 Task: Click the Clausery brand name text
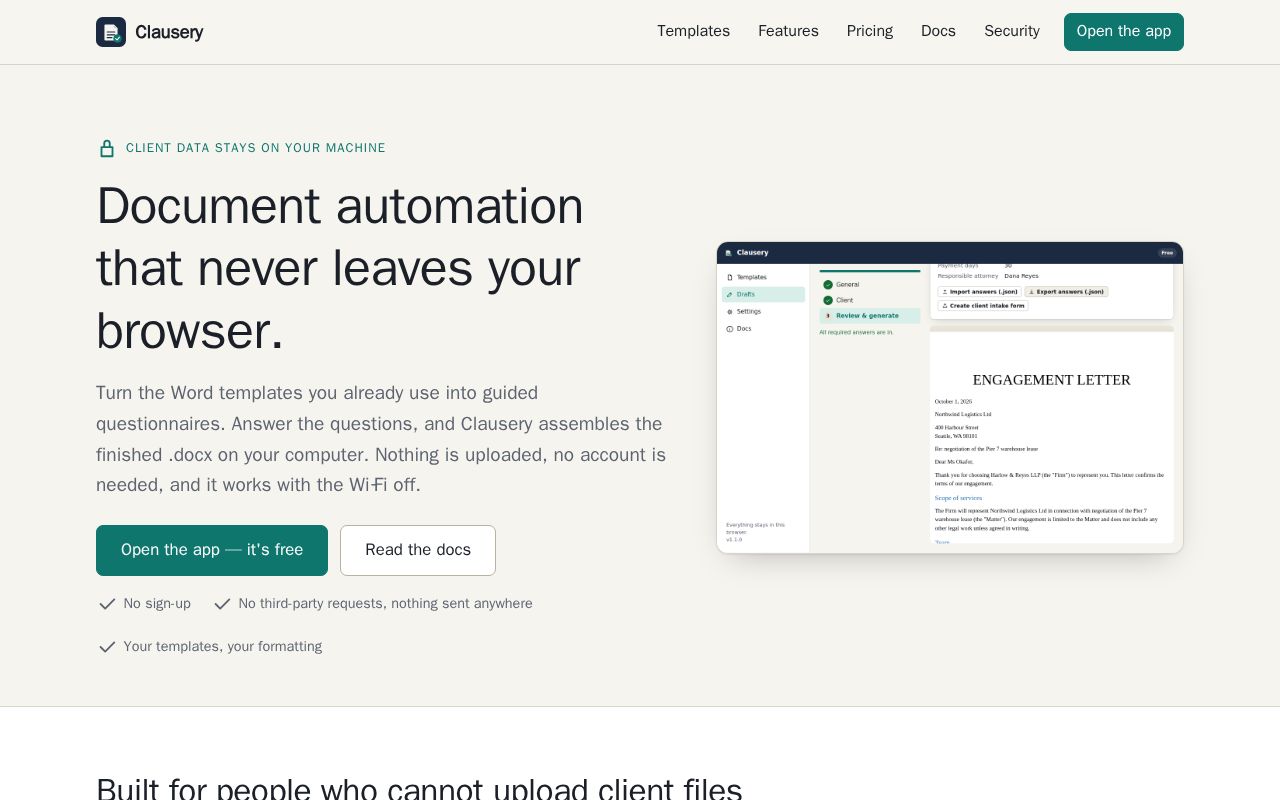click(169, 32)
